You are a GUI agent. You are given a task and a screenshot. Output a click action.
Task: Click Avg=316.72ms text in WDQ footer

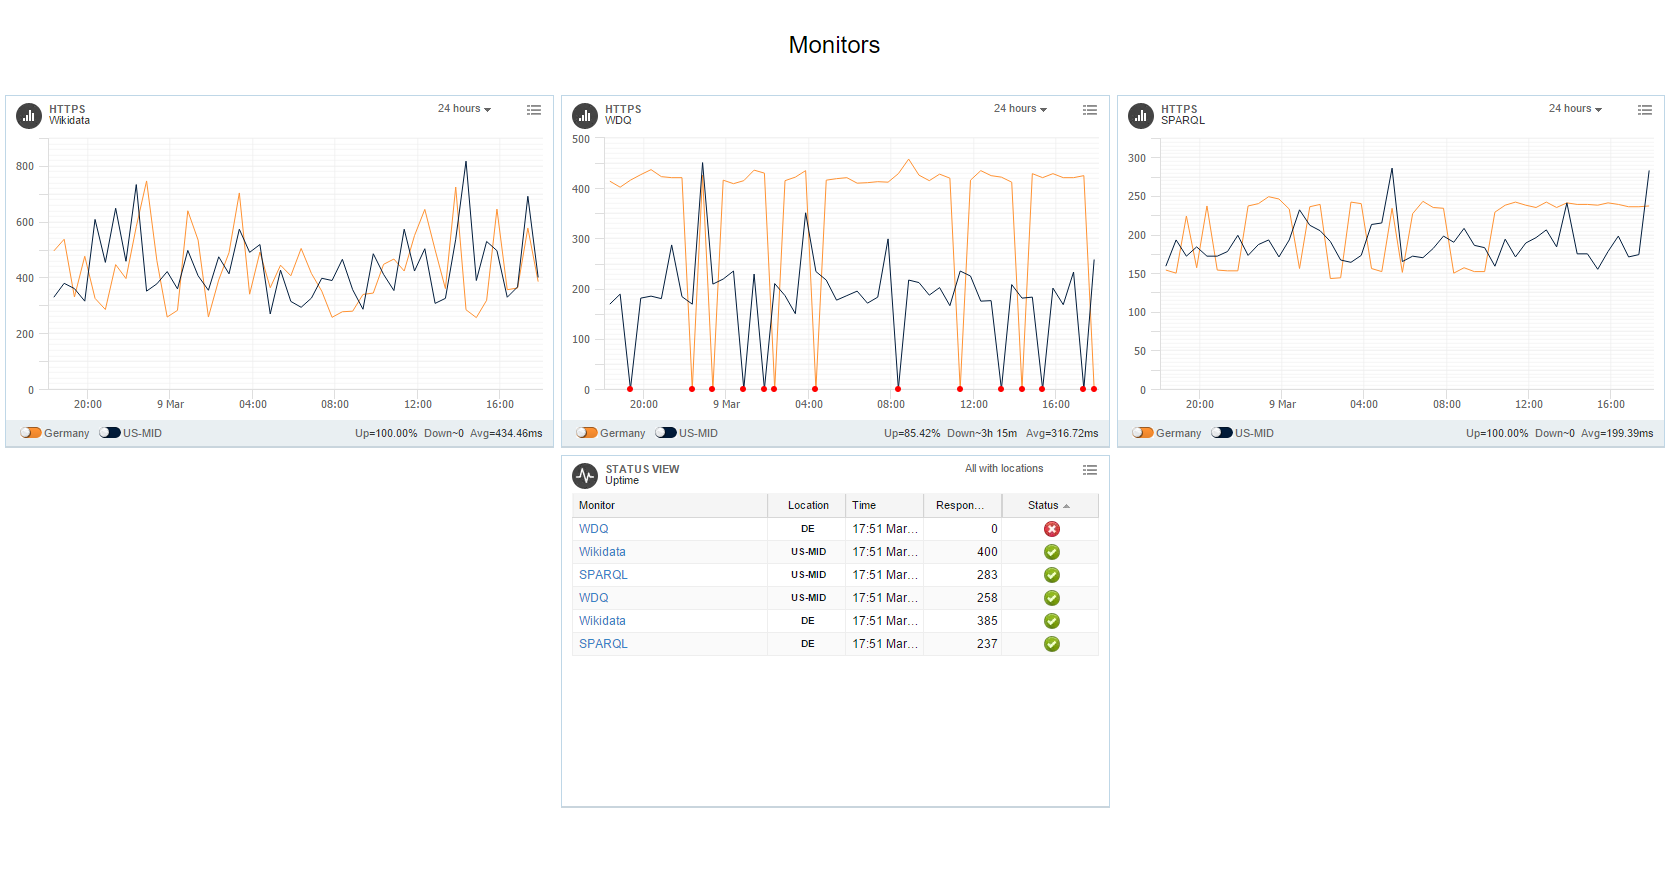point(1062,433)
